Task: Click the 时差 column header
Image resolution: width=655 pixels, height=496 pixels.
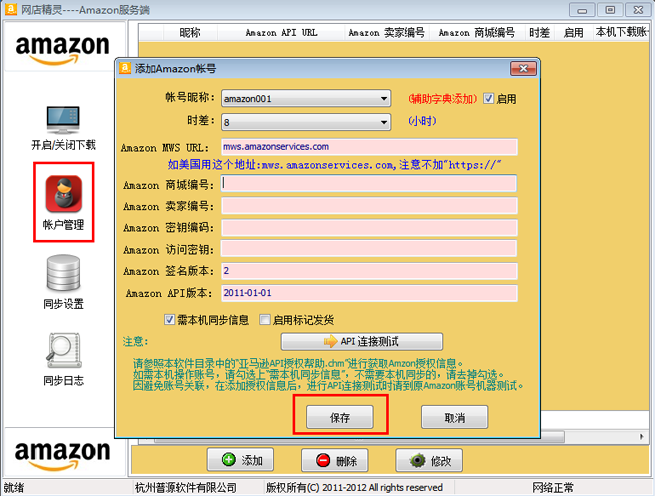Action: point(539,32)
